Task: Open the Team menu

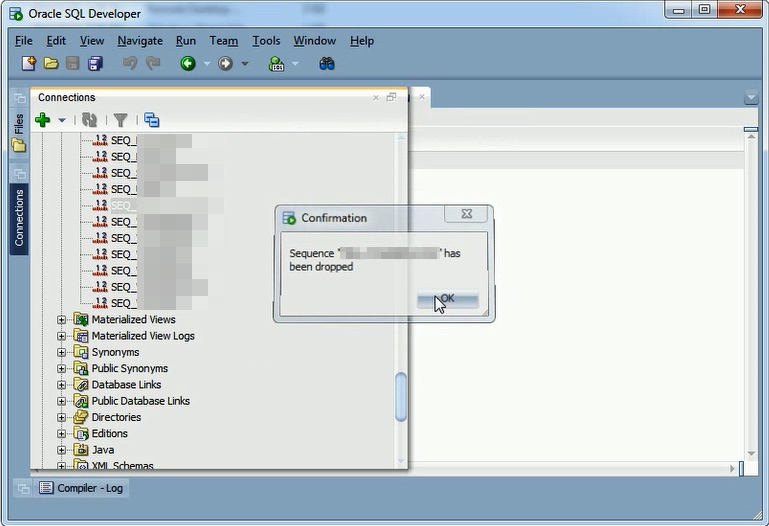Action: pos(224,41)
